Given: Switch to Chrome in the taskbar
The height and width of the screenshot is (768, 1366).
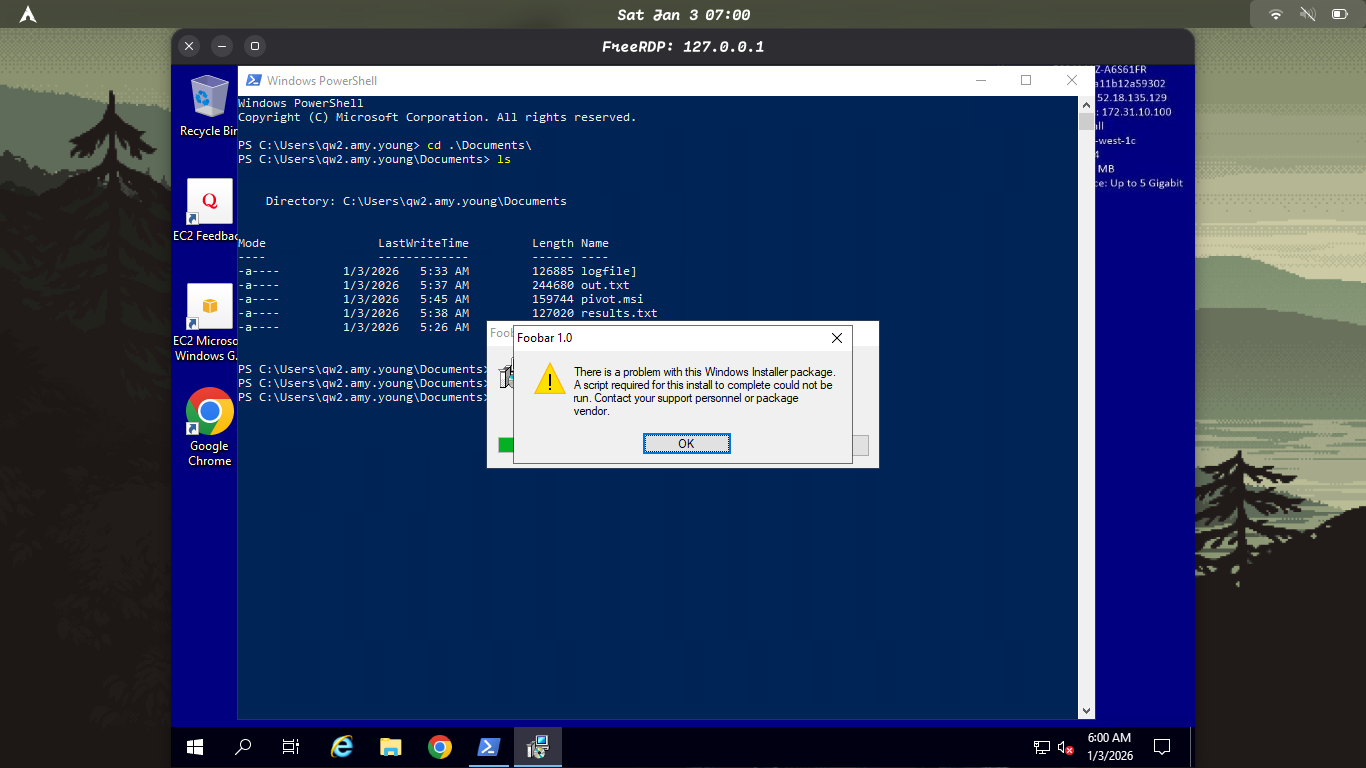Looking at the screenshot, I should coord(439,747).
